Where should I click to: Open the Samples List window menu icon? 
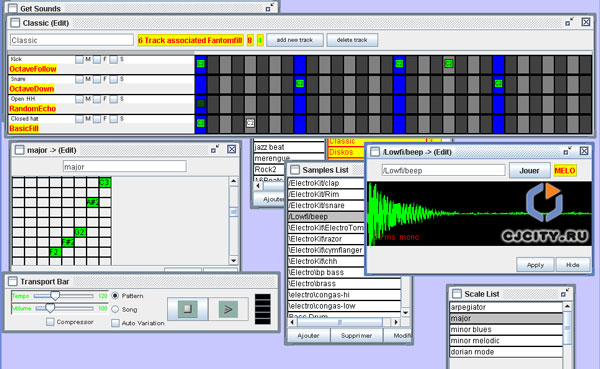tap(295, 170)
